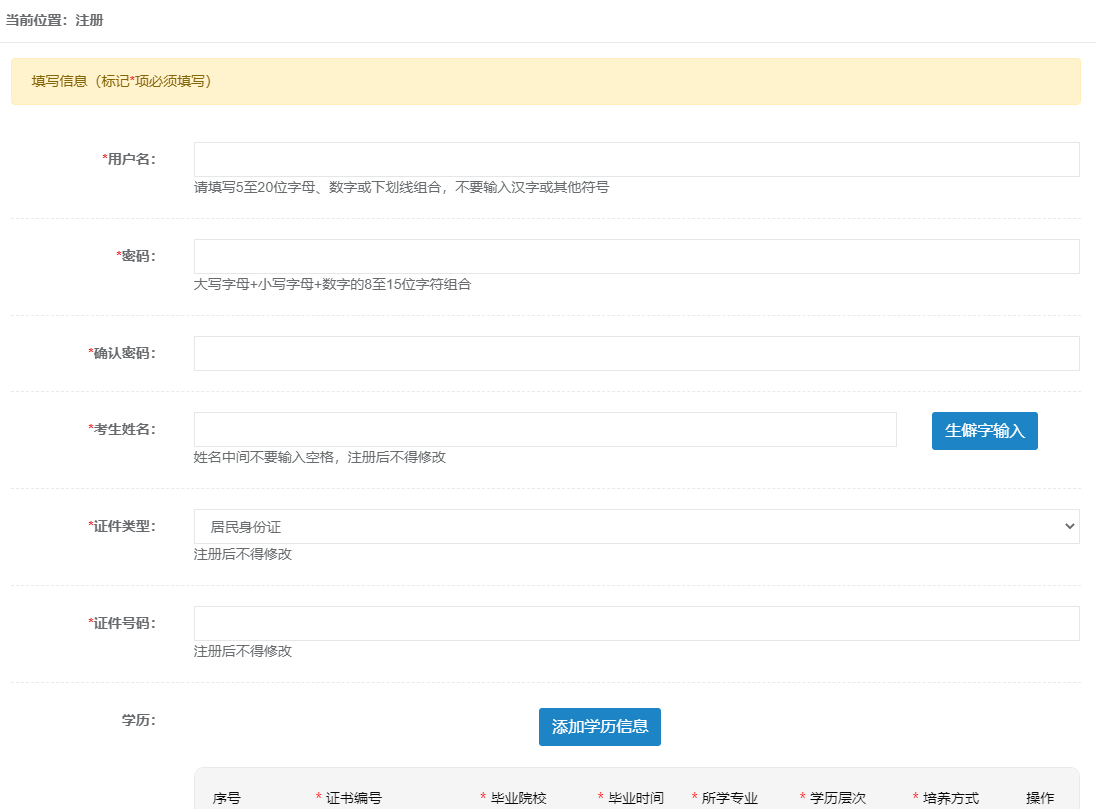Click the 培养方式 table header
The image size is (1096, 809).
(950, 798)
